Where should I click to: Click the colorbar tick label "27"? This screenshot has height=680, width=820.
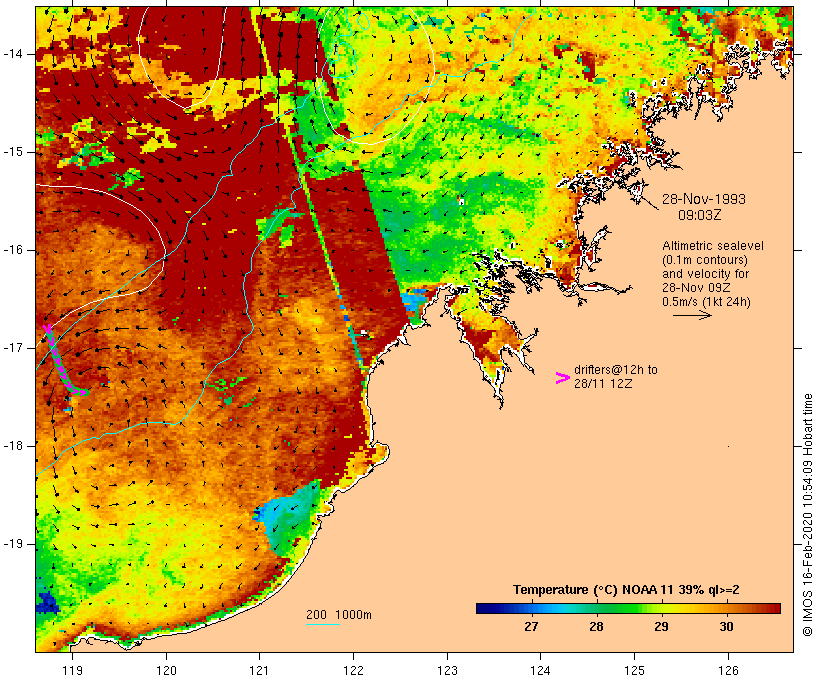click(x=531, y=626)
